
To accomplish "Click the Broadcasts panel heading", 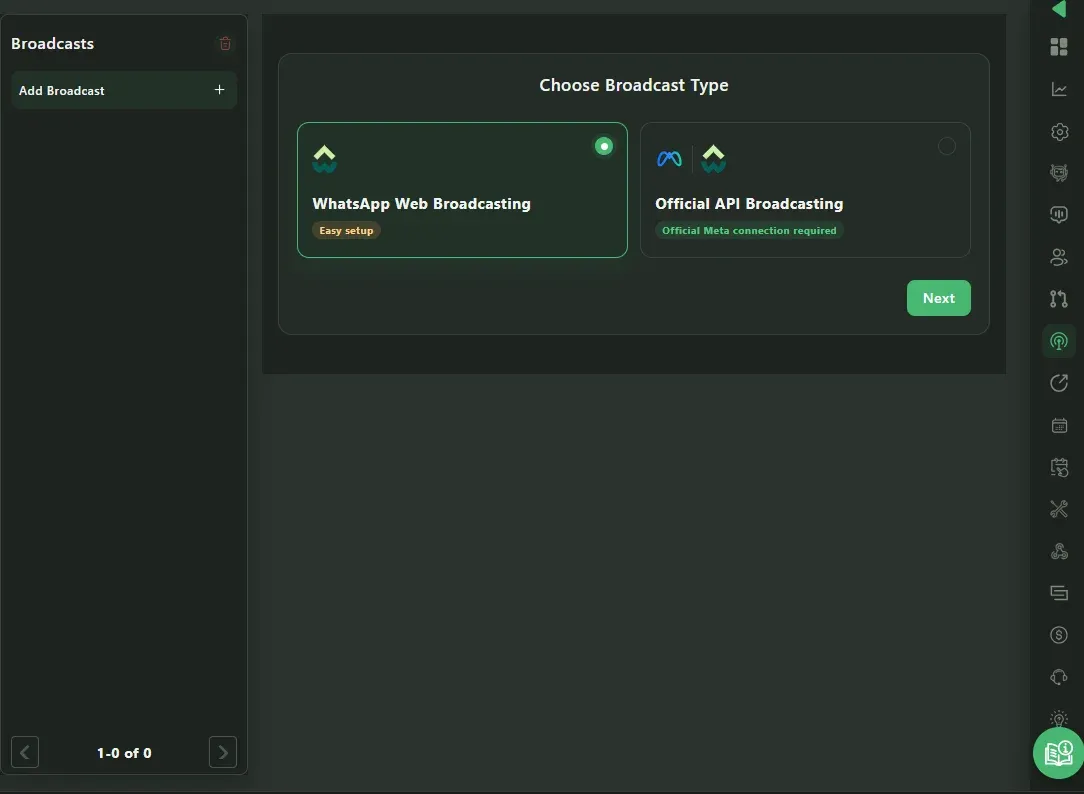I will [53, 44].
